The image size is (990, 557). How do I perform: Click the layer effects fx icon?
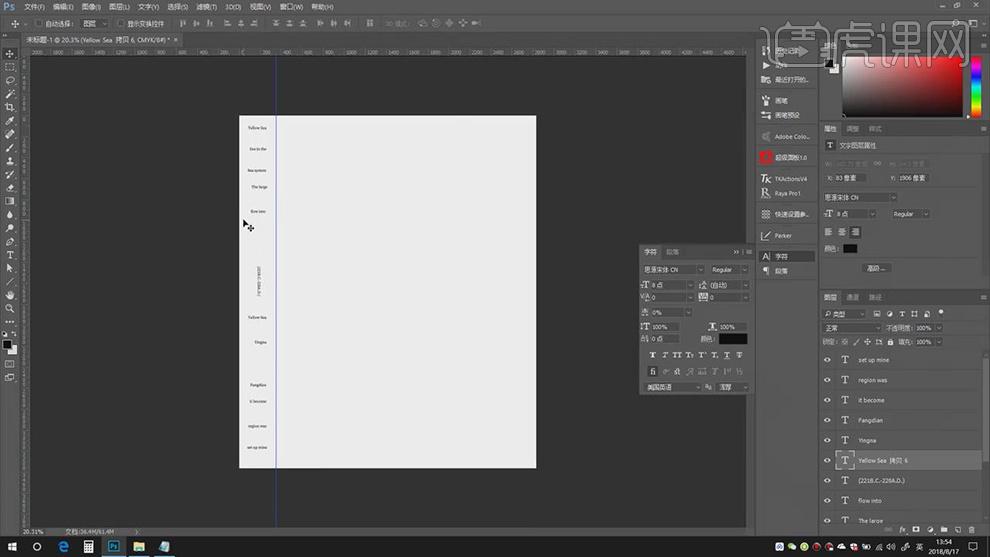click(902, 529)
